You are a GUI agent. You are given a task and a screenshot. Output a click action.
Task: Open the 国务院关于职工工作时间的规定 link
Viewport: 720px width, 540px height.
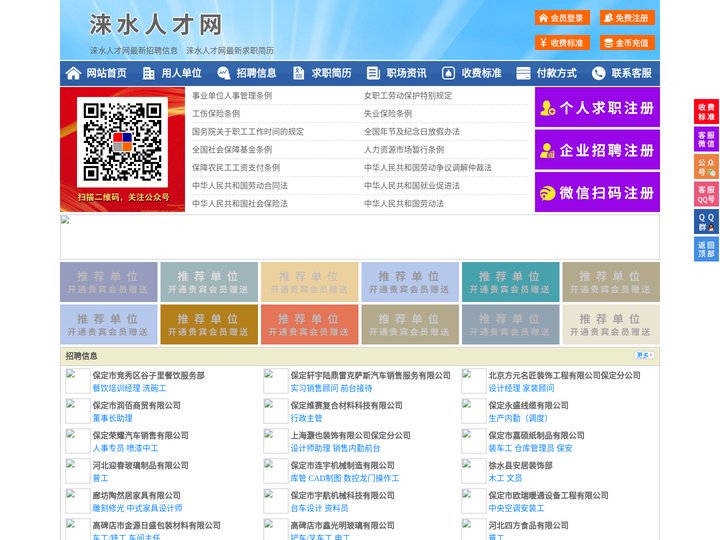click(248, 132)
